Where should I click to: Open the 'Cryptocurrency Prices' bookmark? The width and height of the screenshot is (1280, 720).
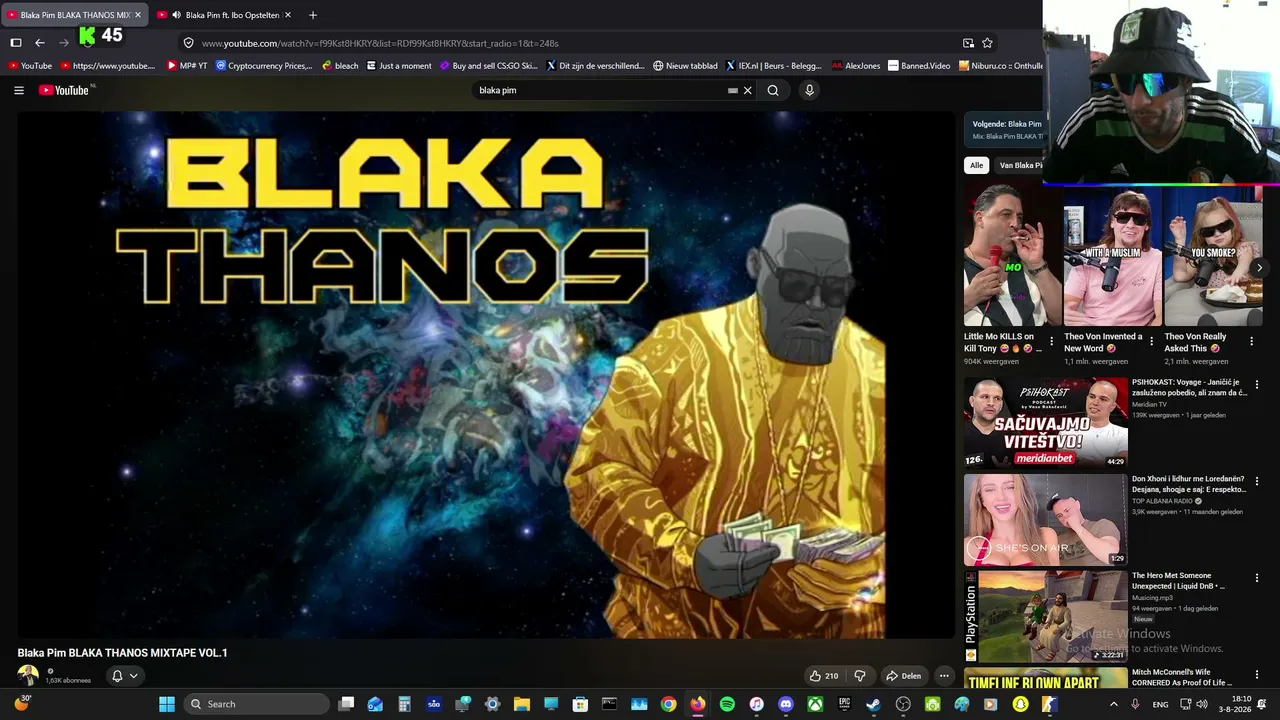(264, 66)
